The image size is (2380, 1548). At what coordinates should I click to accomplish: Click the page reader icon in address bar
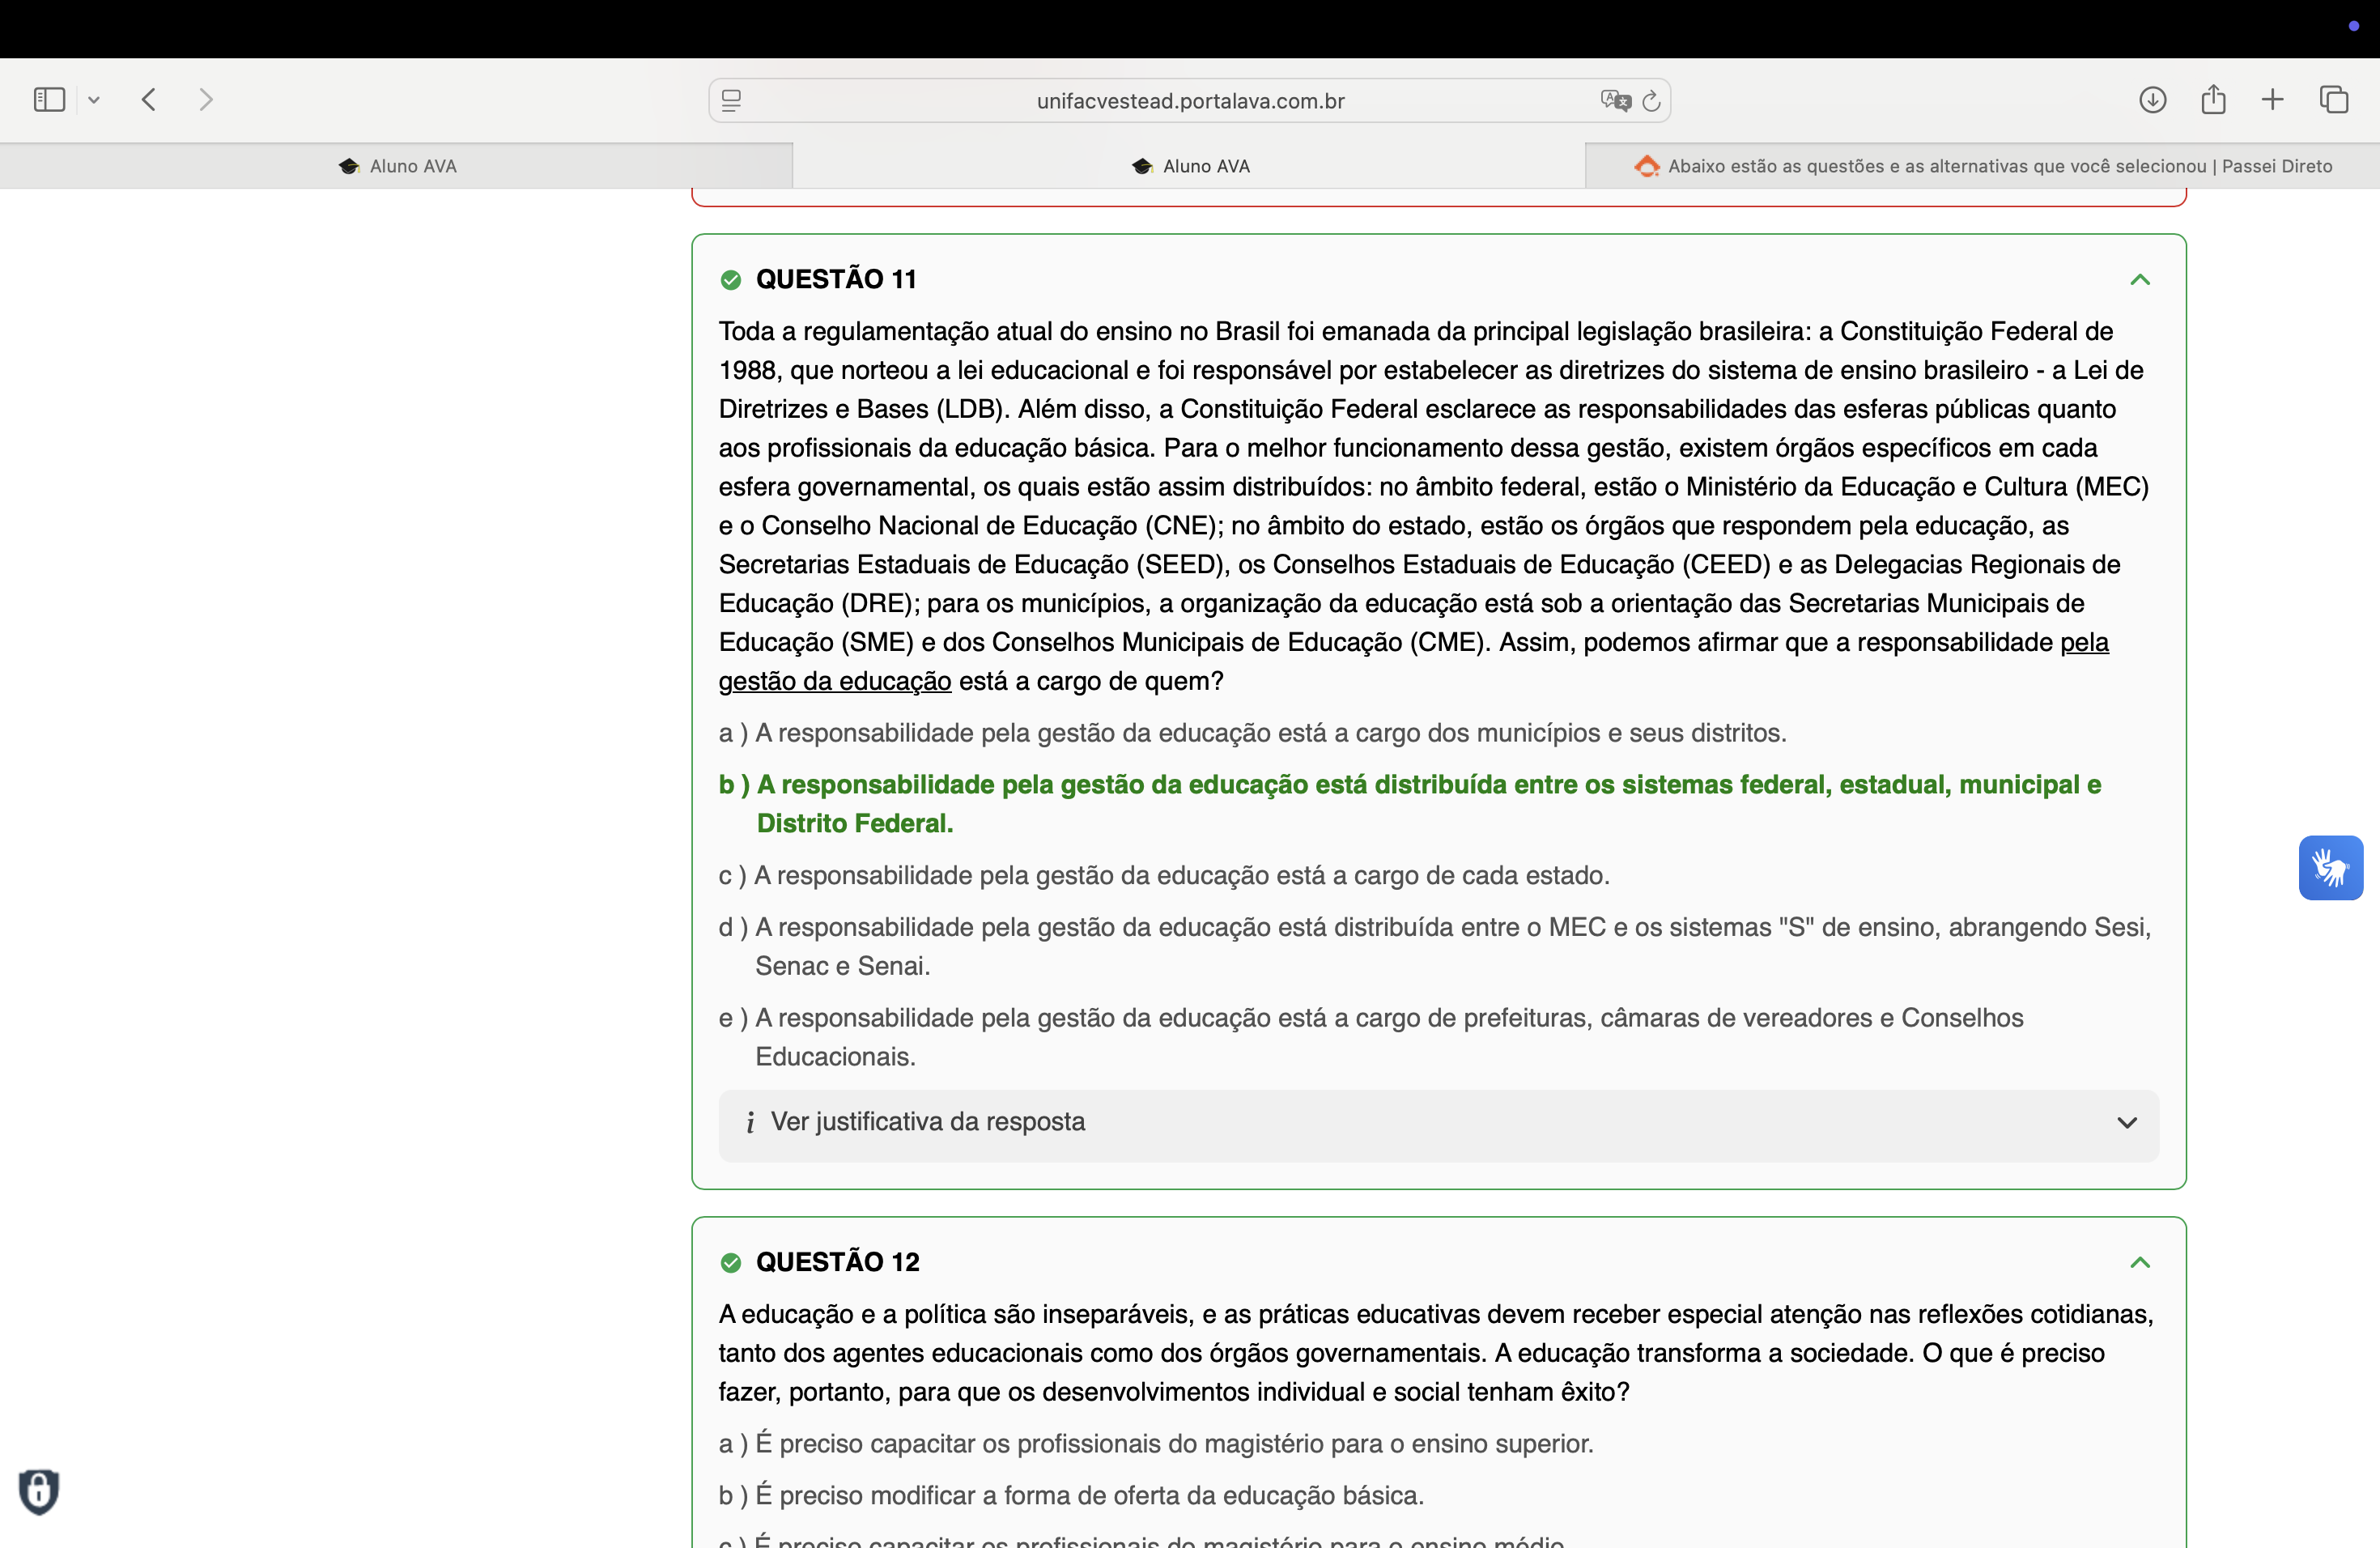pyautogui.click(x=731, y=101)
